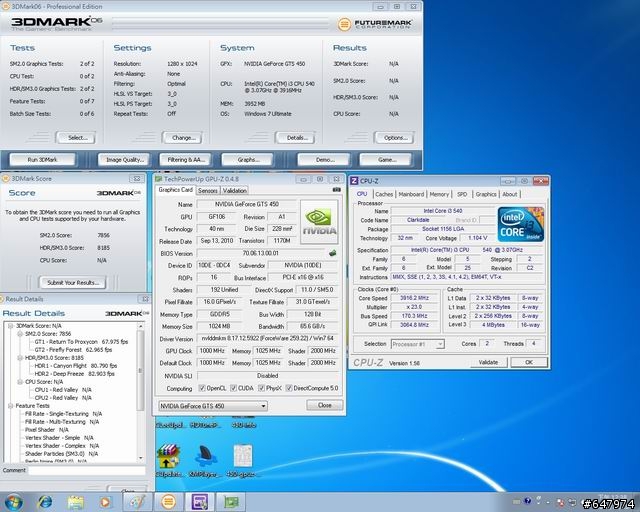
Task: Click the Comment input field
Action: (x=87, y=470)
